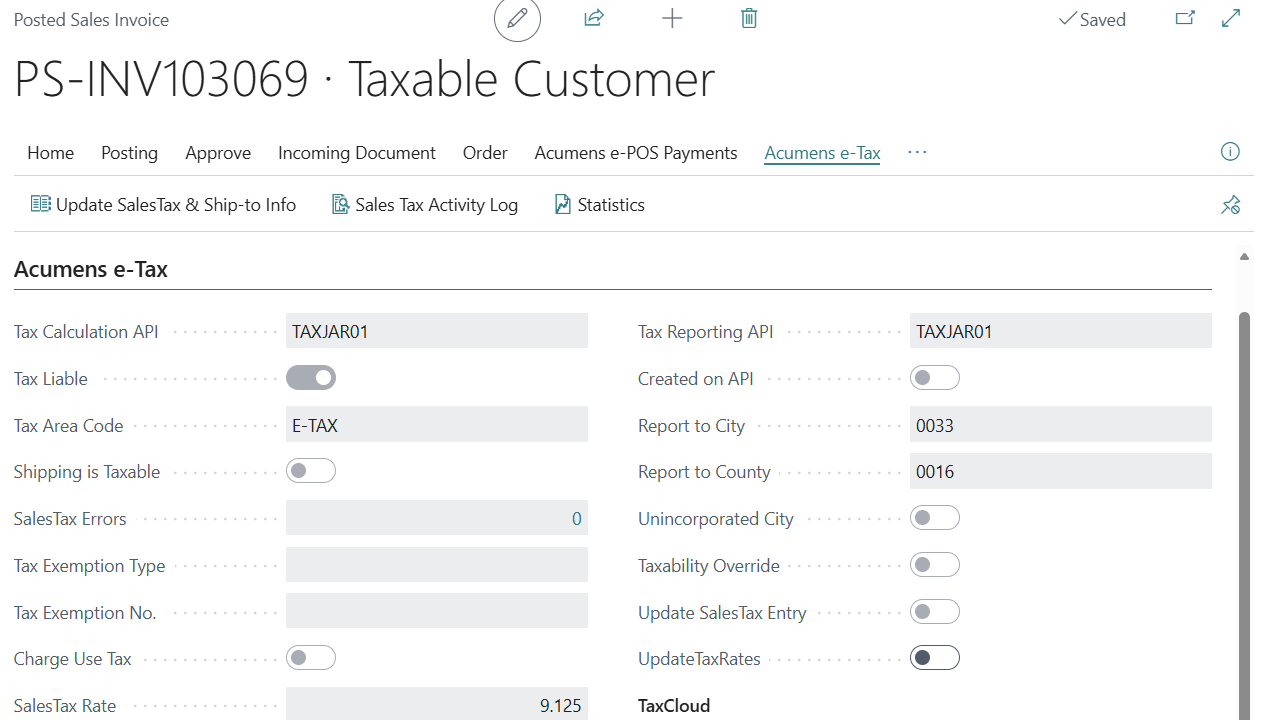Switch on Update SalesTax Entry toggle

click(935, 612)
